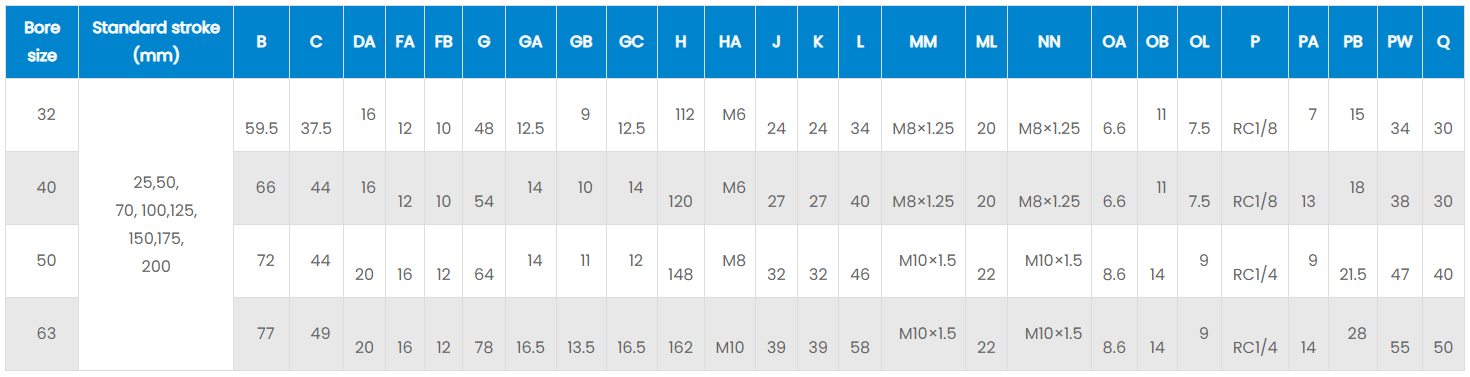Click the RC1/8 value in the 32 row

click(x=1255, y=129)
